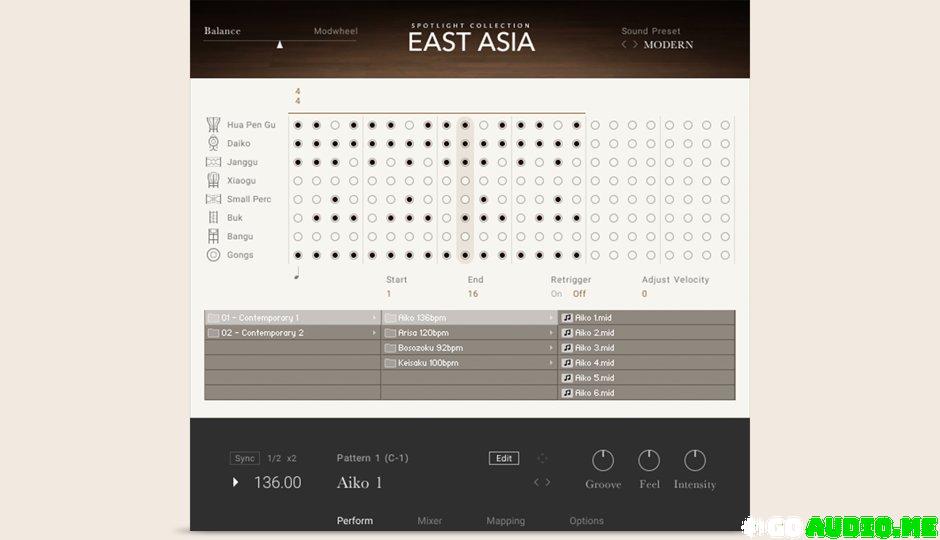
Task: Click the End step value 16
Action: pyautogui.click(x=473, y=294)
